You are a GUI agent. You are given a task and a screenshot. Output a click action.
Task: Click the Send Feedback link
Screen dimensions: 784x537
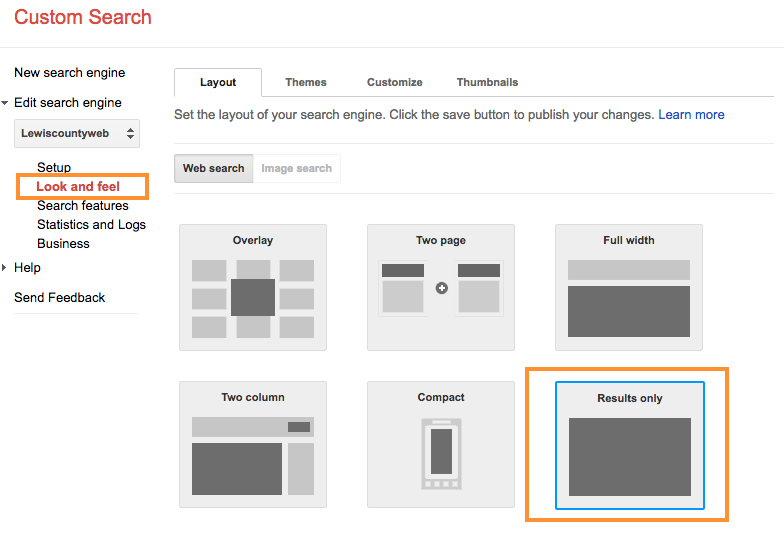tap(60, 298)
